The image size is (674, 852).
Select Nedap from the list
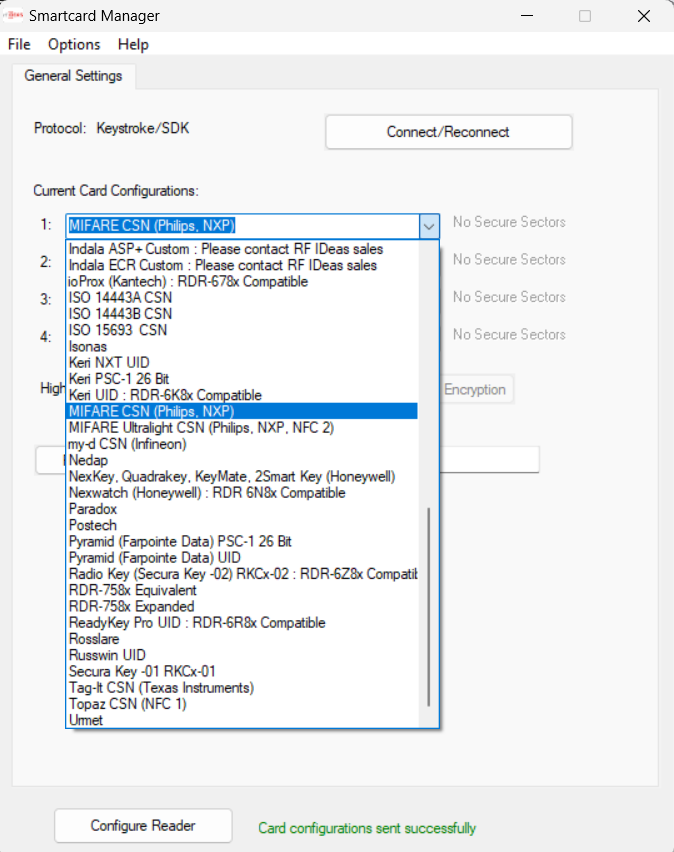pos(242,460)
